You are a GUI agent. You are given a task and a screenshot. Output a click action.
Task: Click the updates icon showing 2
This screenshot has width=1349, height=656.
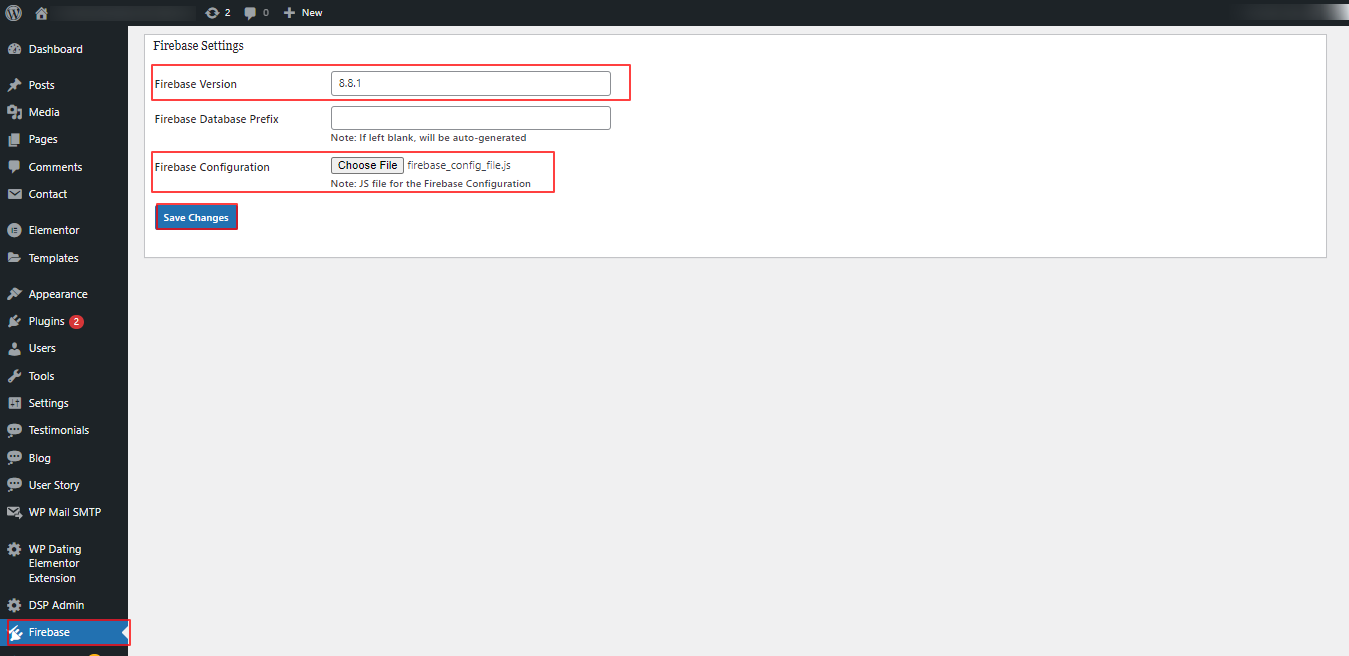click(x=212, y=13)
